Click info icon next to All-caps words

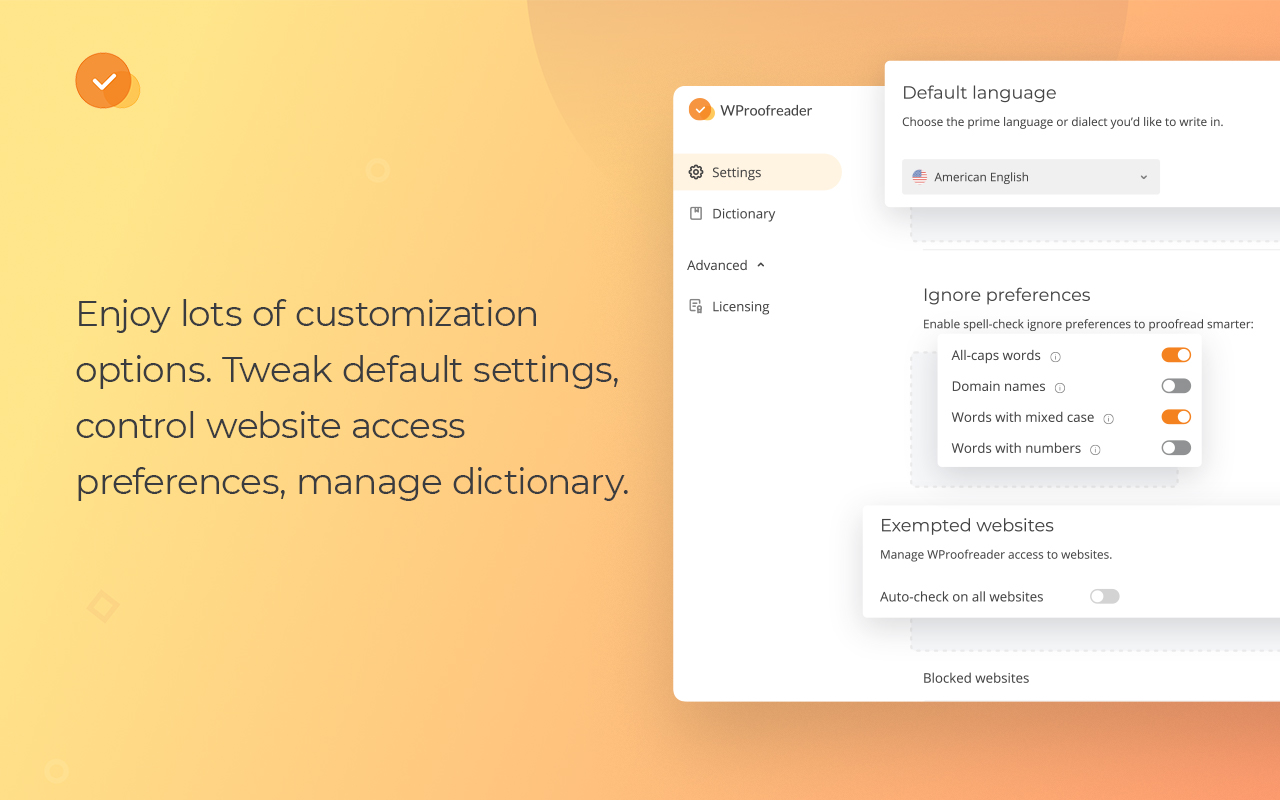(1055, 356)
